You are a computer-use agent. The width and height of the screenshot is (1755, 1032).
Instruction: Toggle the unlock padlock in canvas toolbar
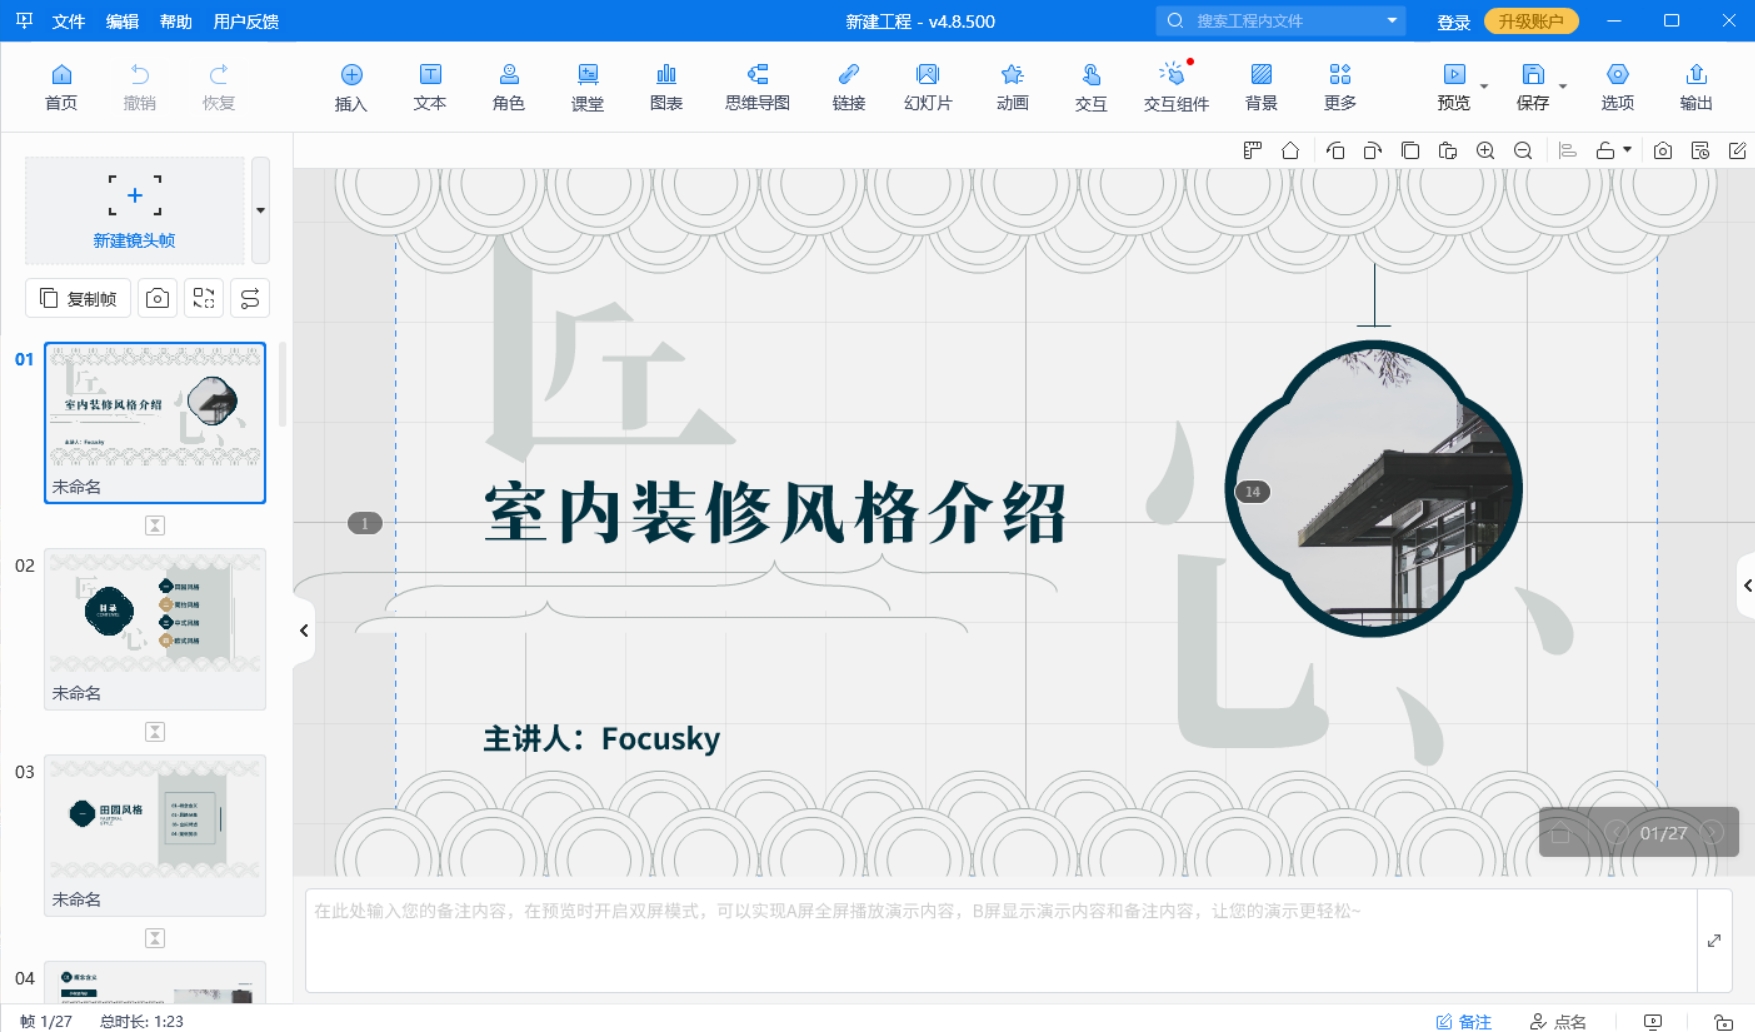pos(1605,150)
